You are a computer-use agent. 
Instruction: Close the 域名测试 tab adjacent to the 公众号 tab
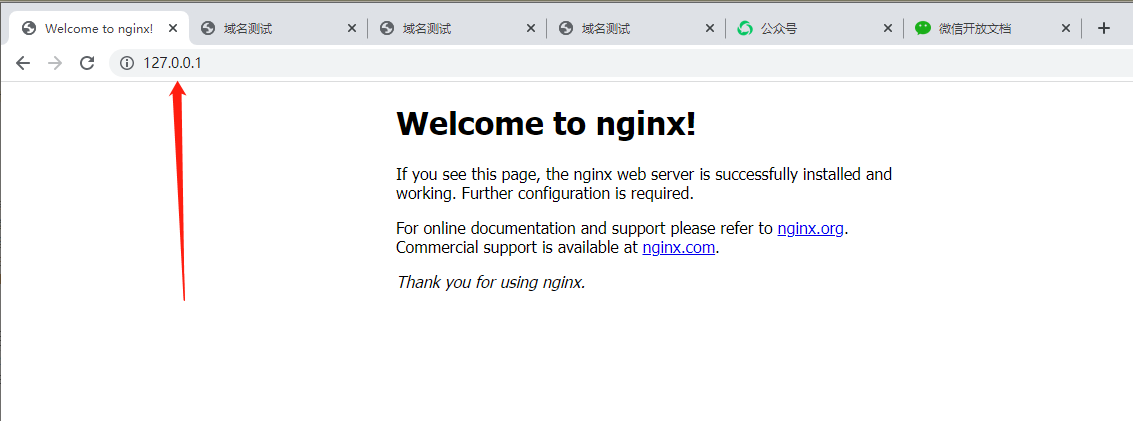pyautogui.click(x=710, y=28)
